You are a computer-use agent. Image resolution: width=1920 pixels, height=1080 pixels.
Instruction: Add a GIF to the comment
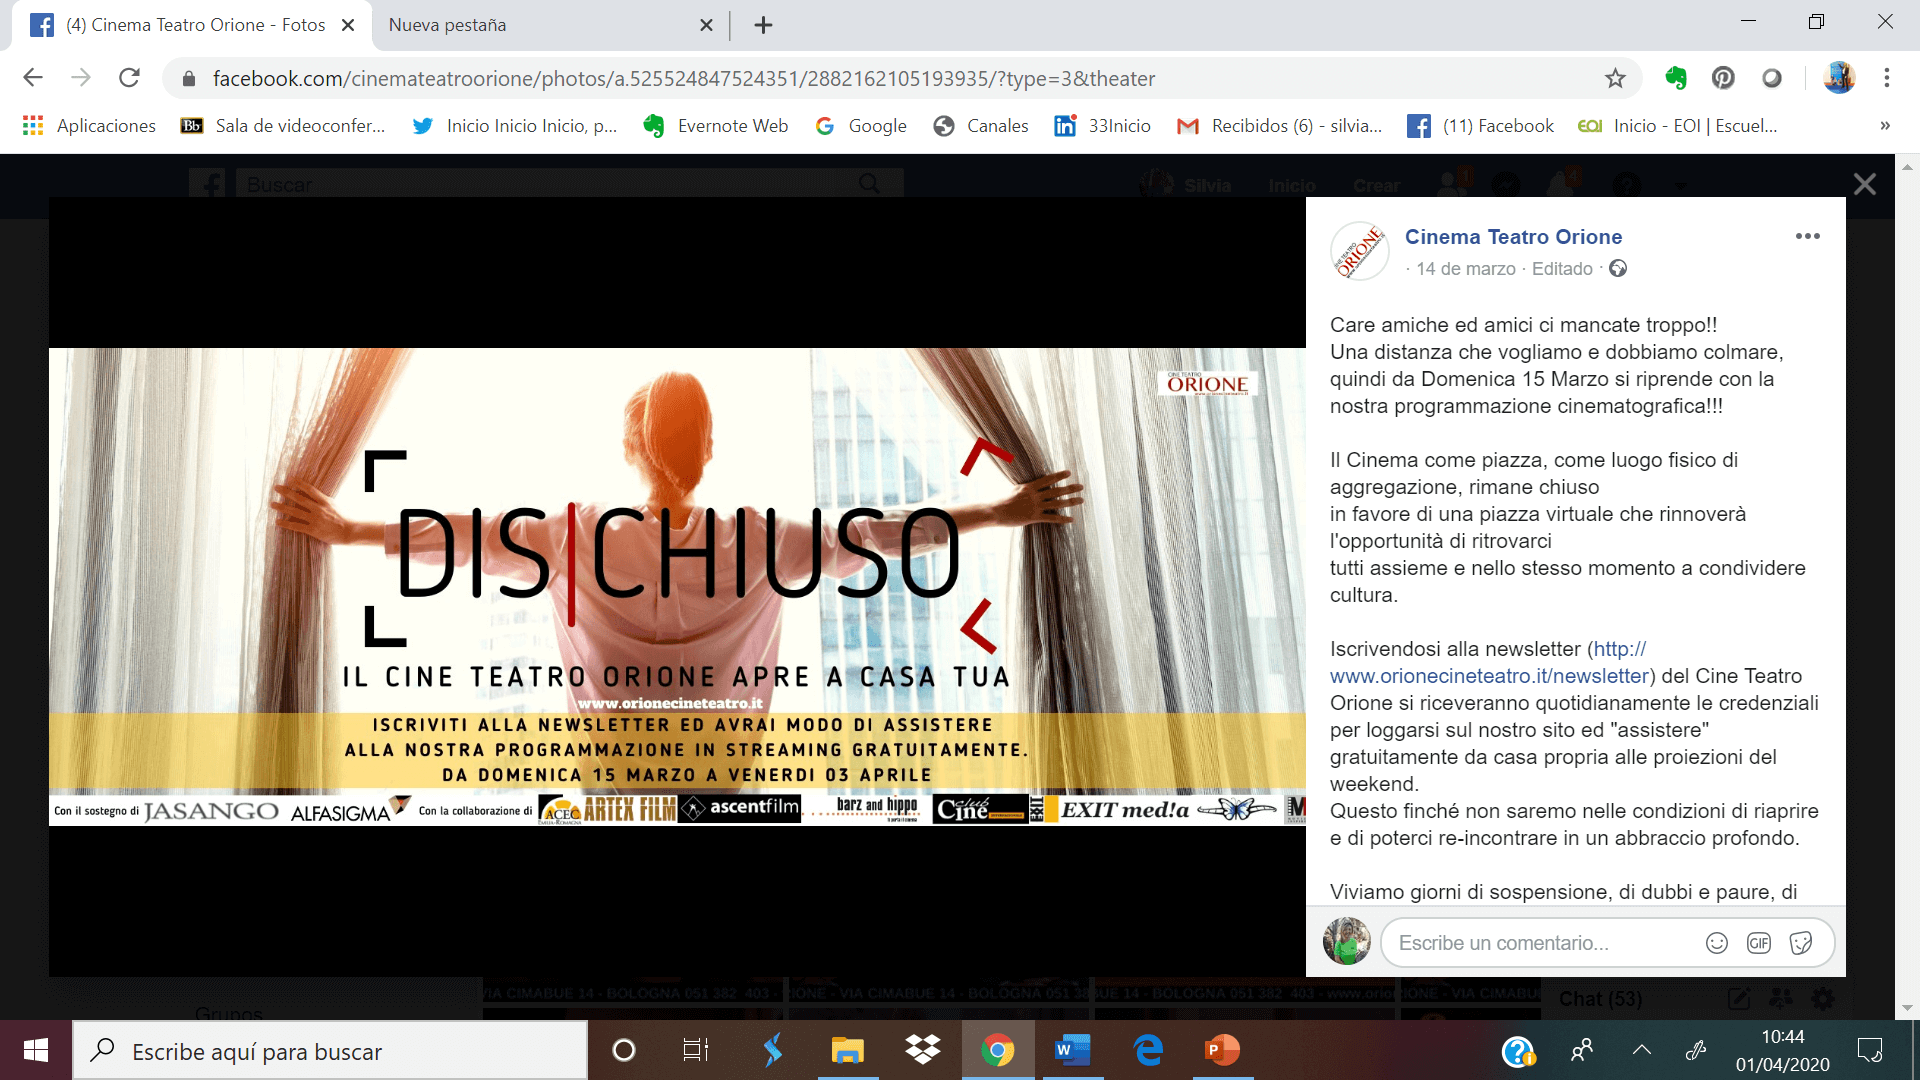[x=1759, y=943]
